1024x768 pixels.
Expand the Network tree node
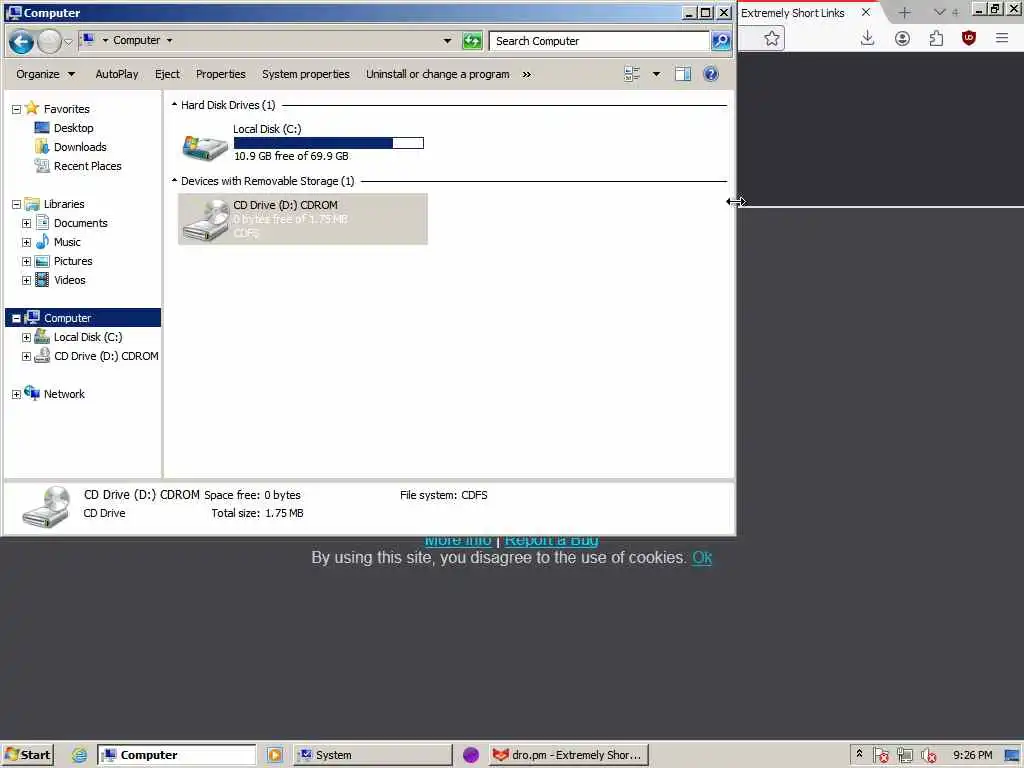16,394
